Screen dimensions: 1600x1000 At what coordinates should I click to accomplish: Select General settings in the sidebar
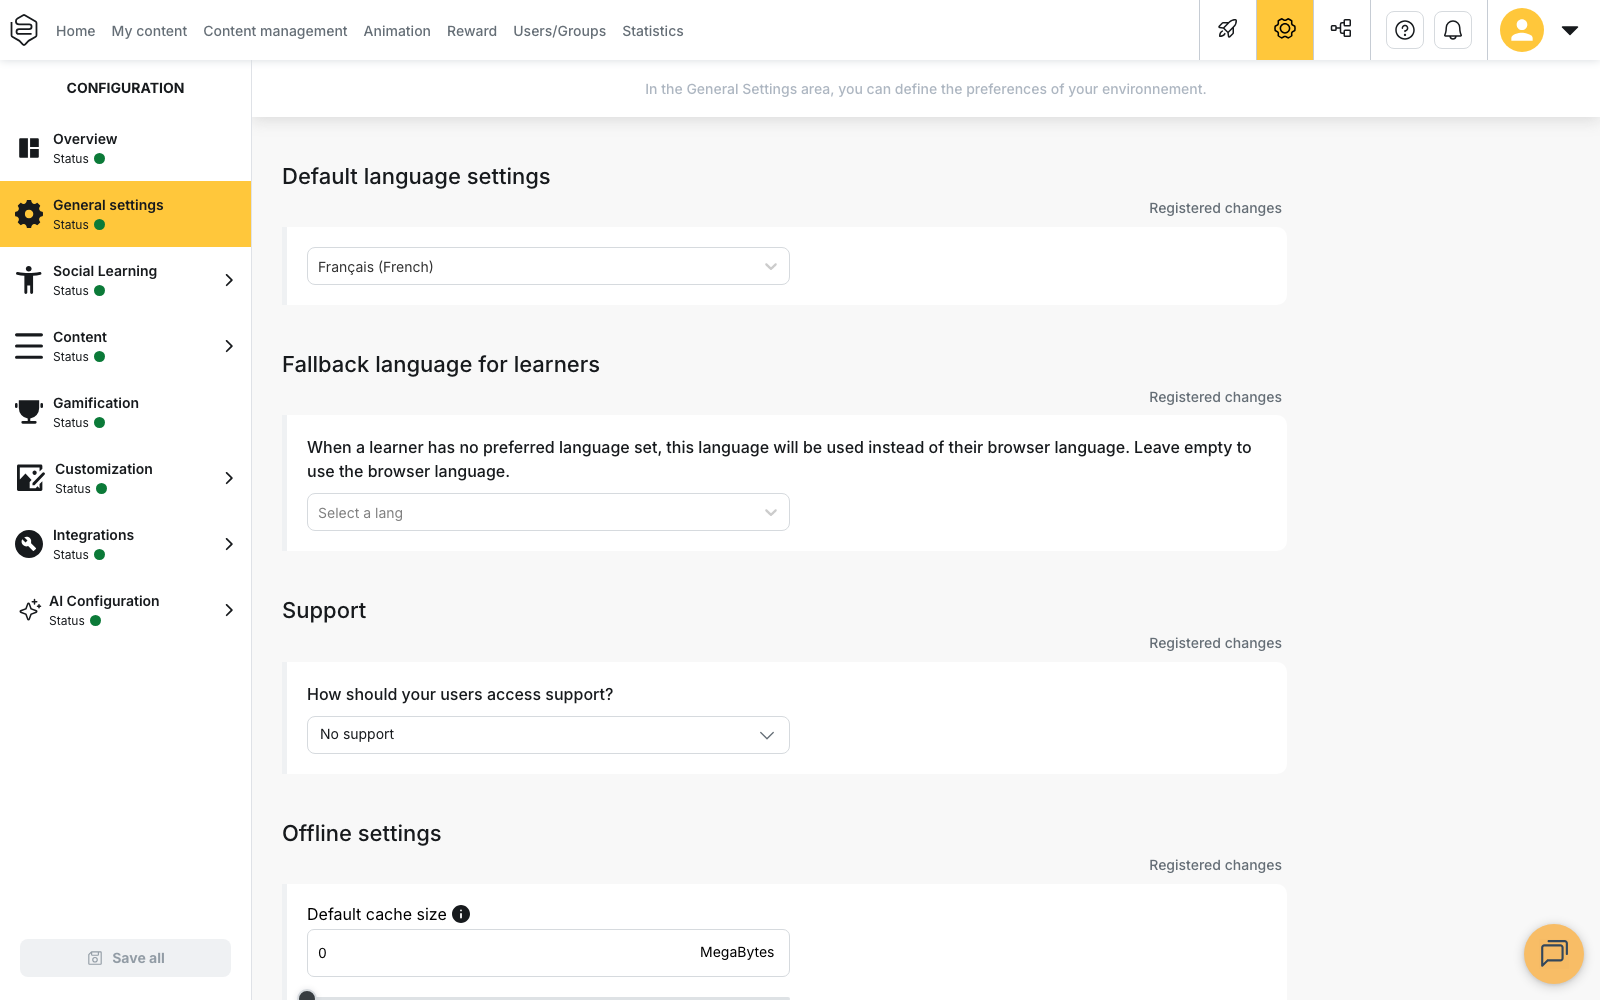[x=125, y=214]
